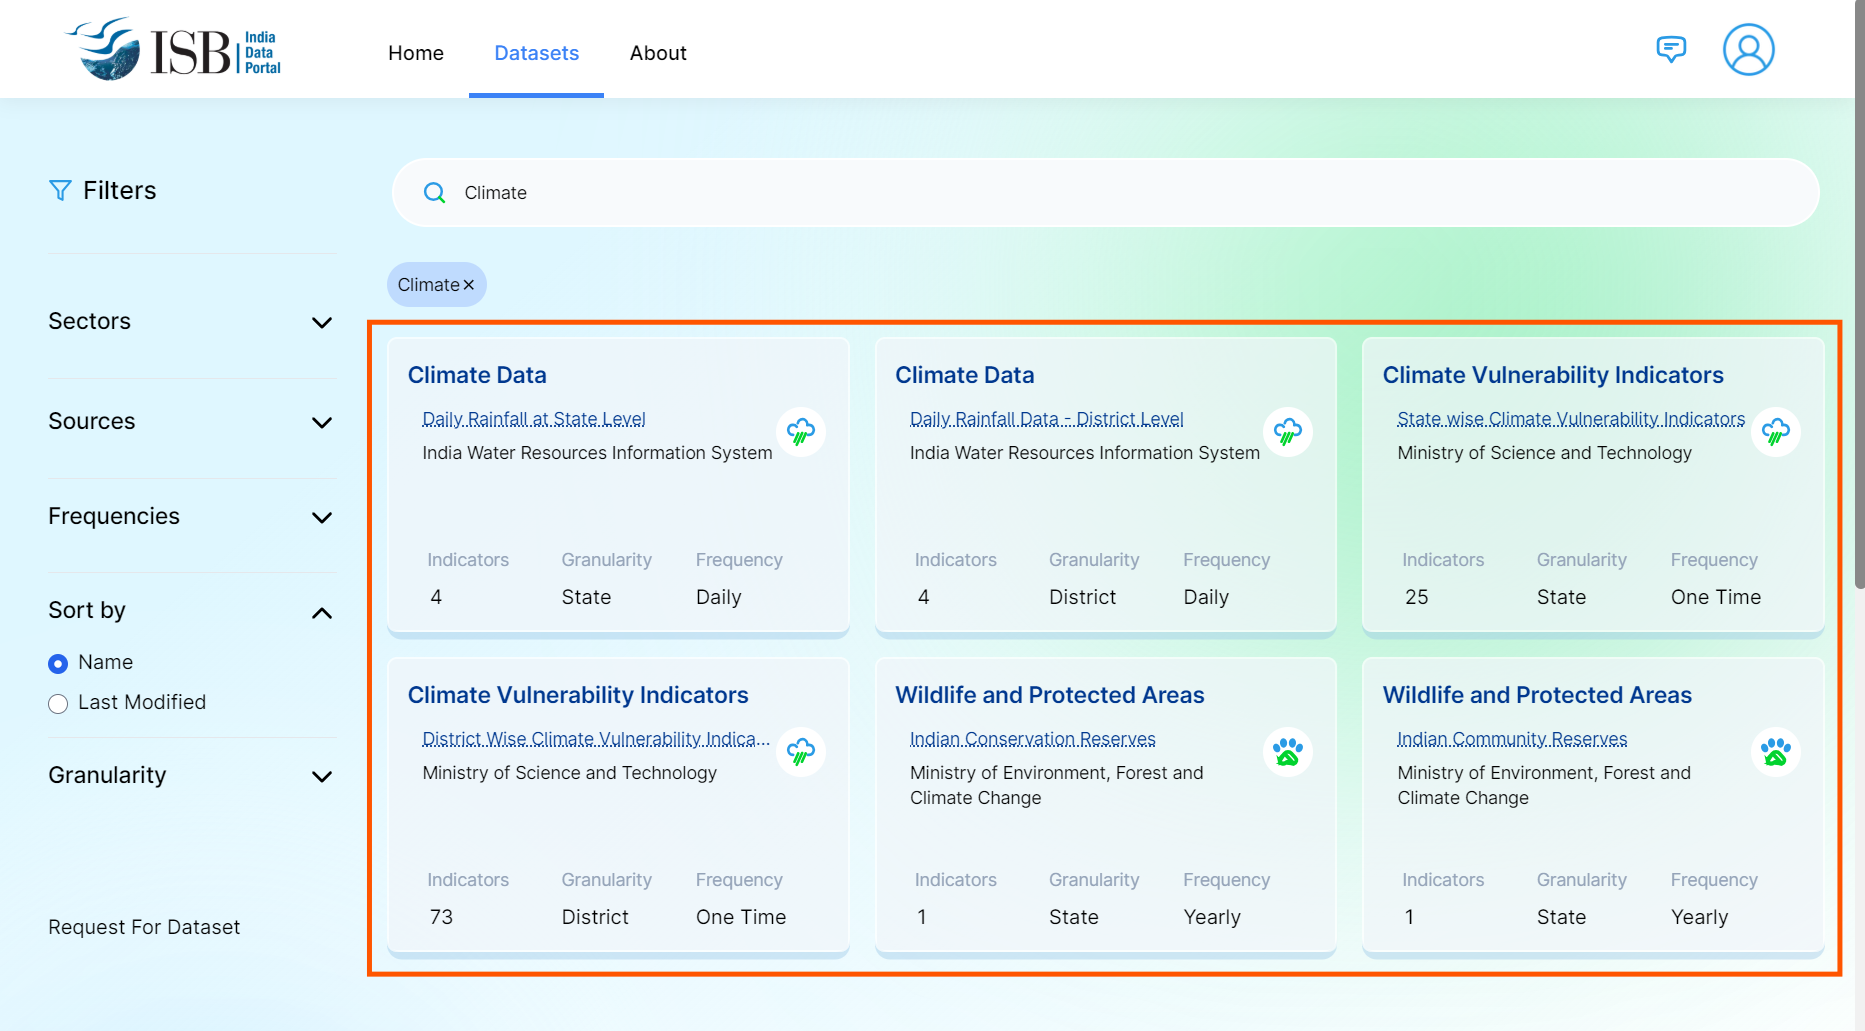Screen dimensions: 1865x1031
Task: Click the search magnifier icon
Action: [434, 193]
